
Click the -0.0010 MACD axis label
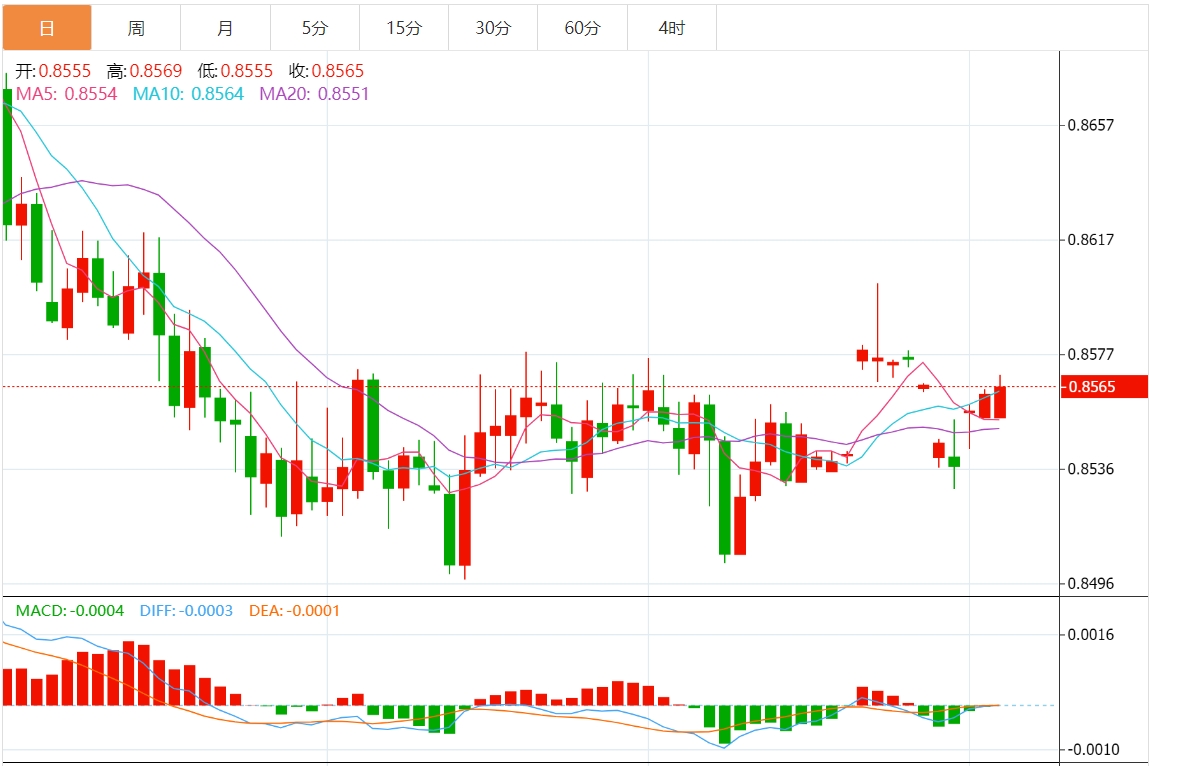(x=1093, y=749)
